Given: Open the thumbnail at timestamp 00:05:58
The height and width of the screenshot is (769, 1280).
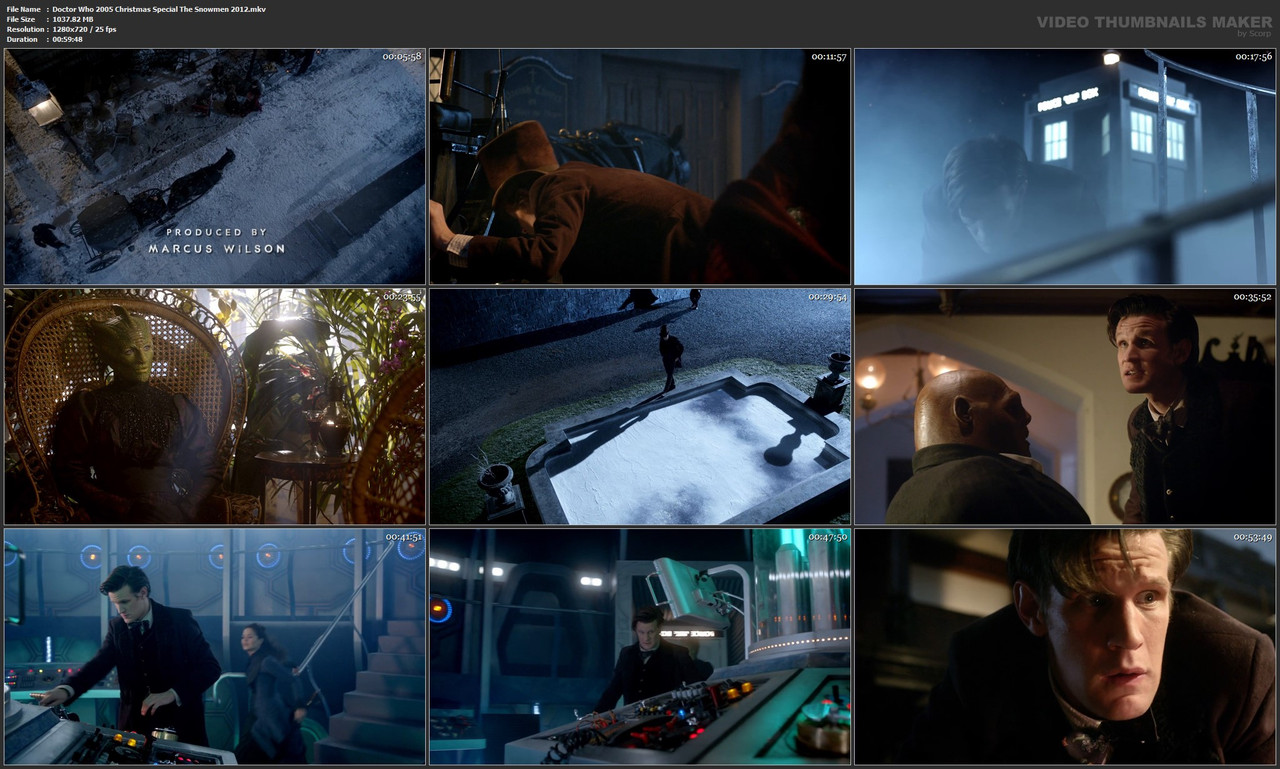Looking at the screenshot, I should (x=214, y=166).
